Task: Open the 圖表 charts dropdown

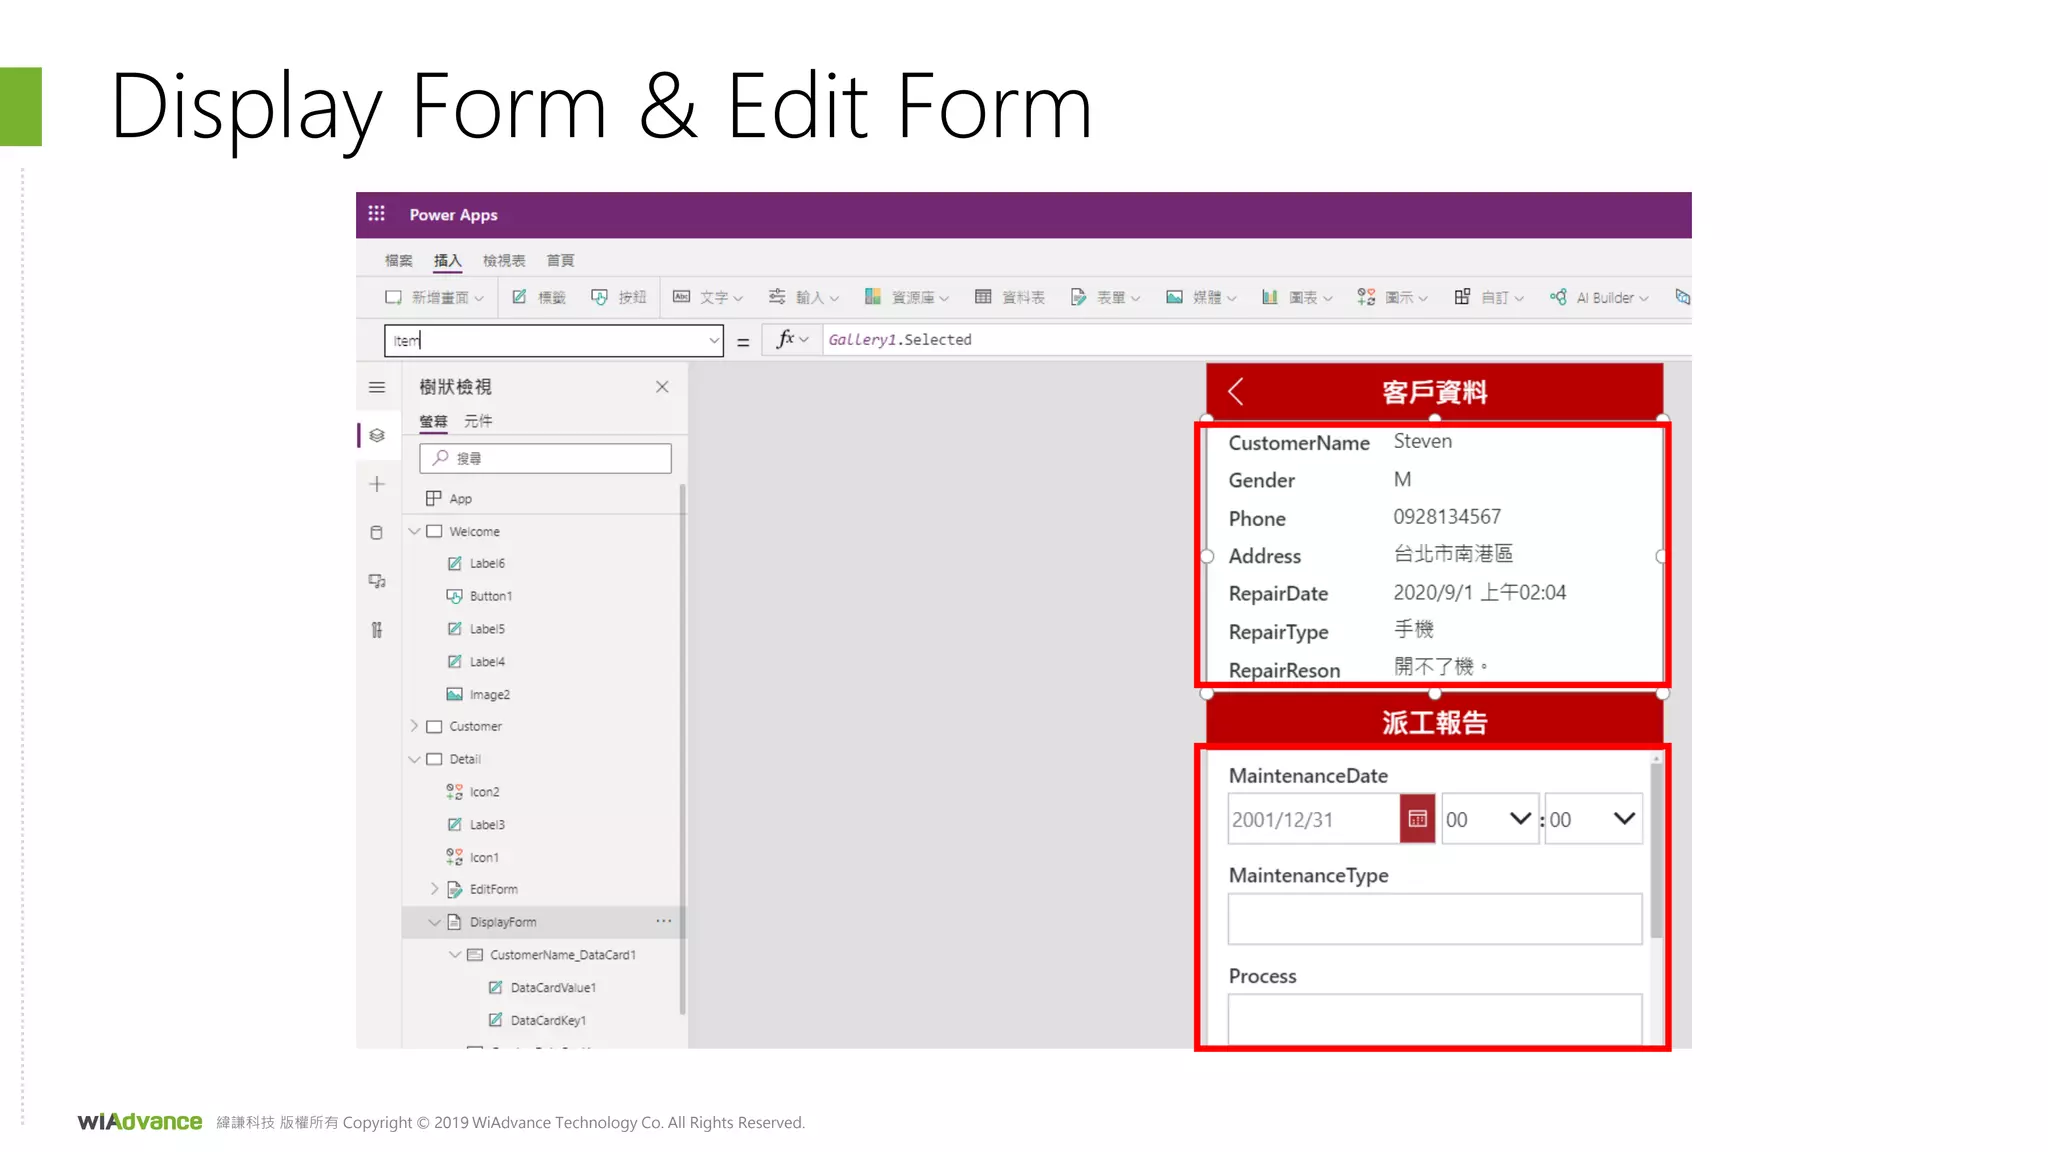Action: click(x=1297, y=297)
